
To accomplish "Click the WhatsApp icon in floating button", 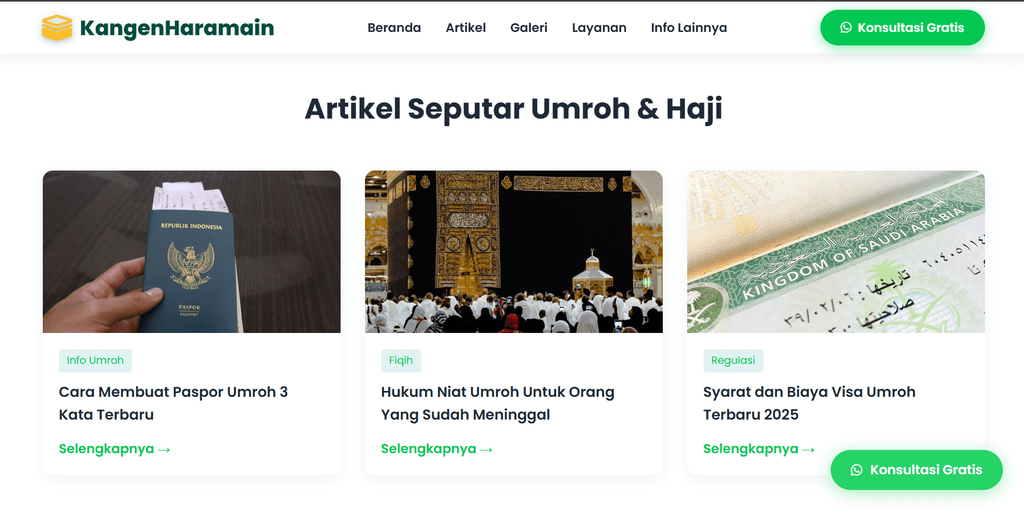I will pyautogui.click(x=856, y=470).
